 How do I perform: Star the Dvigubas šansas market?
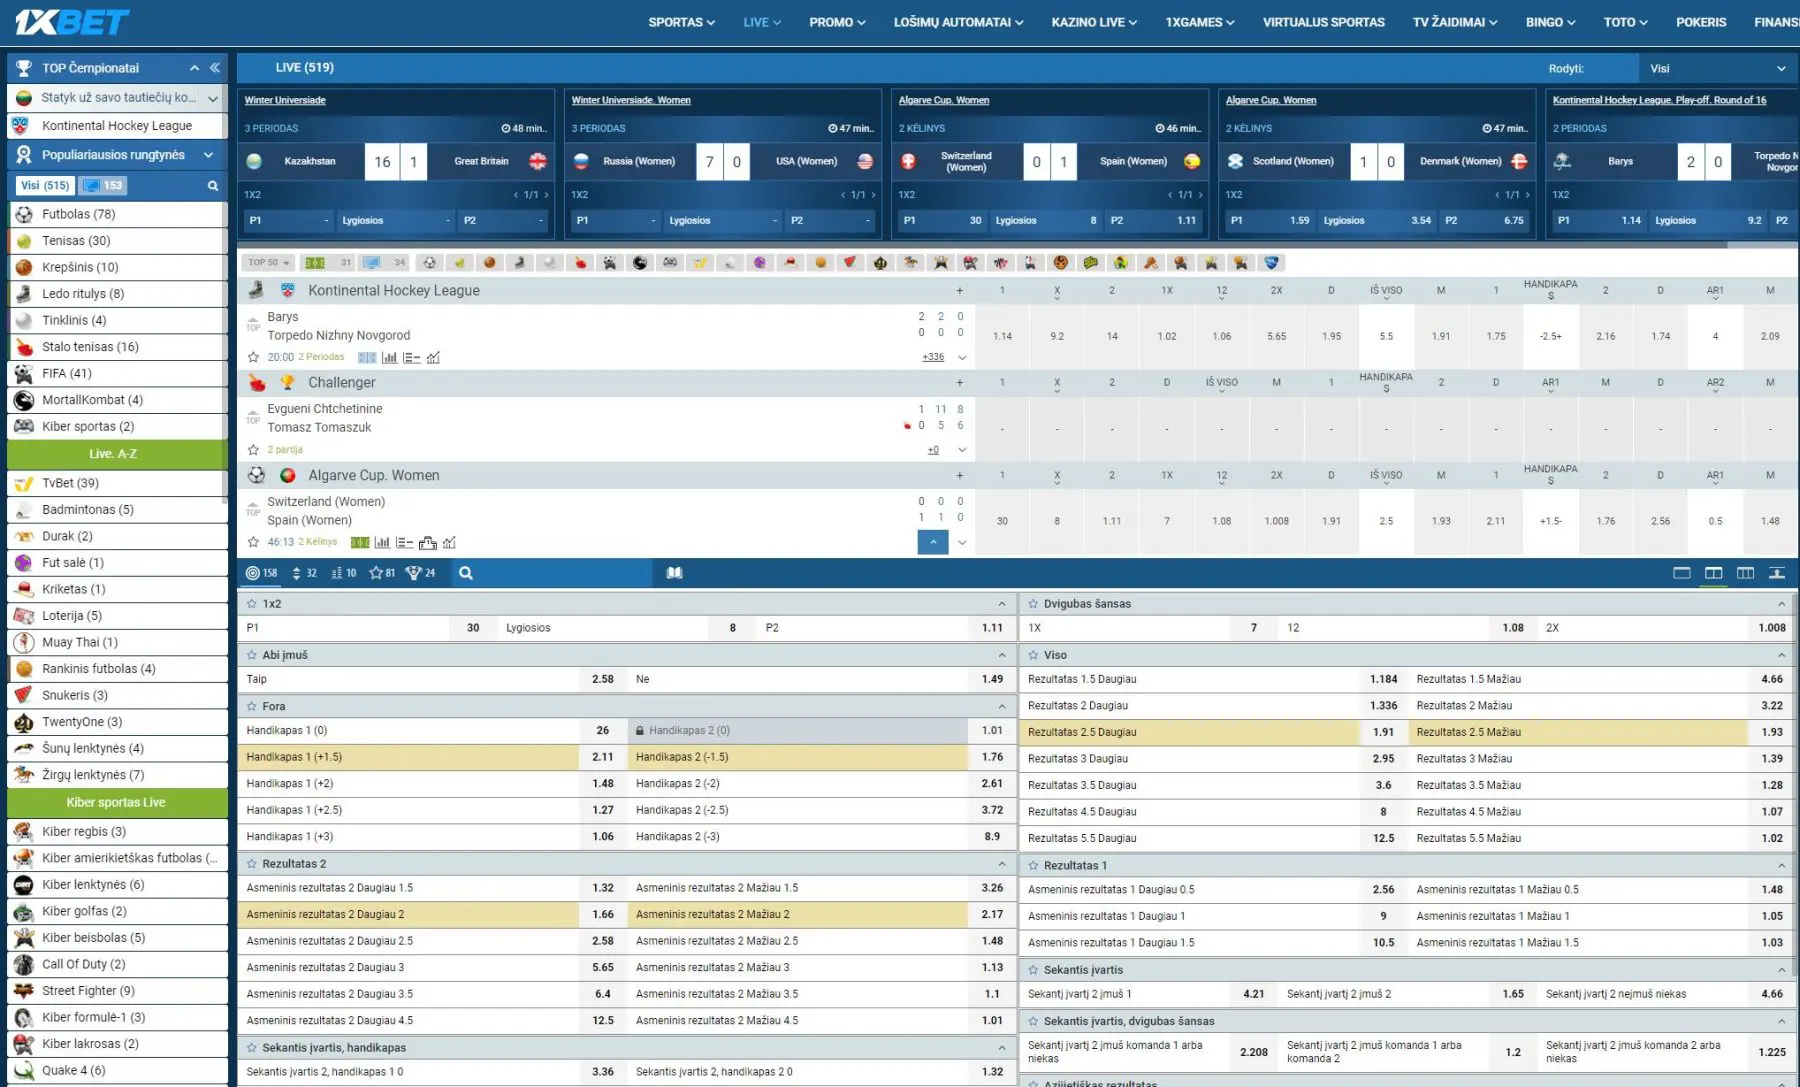[1033, 604]
